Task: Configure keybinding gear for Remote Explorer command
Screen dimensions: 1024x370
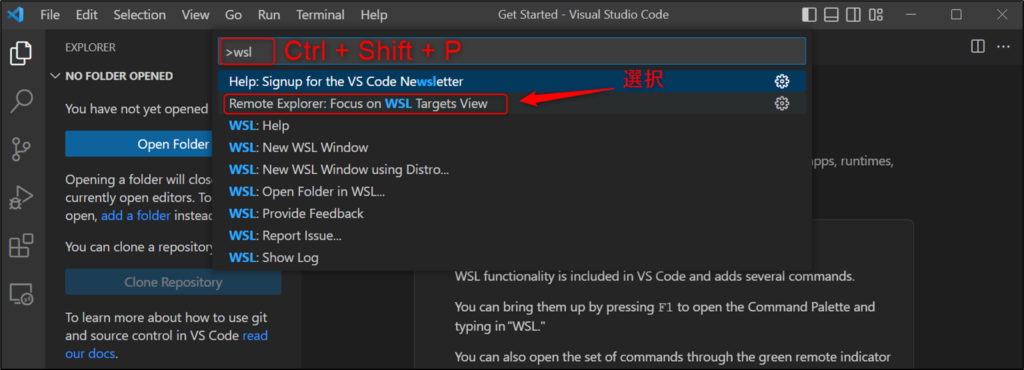Action: [782, 103]
